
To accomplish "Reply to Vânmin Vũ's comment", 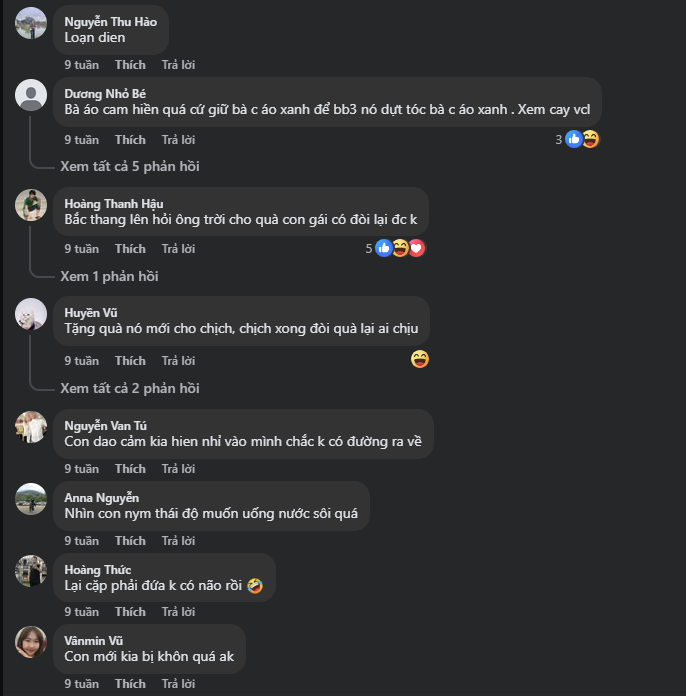I will pos(178,684).
